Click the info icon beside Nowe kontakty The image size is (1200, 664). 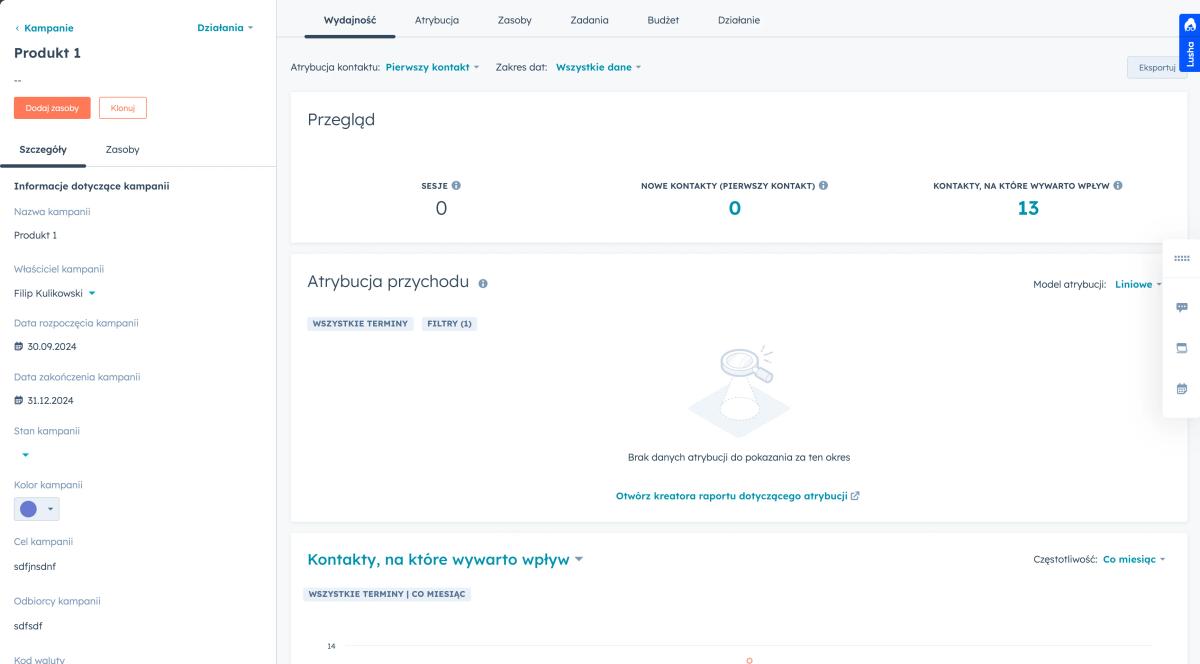click(823, 186)
